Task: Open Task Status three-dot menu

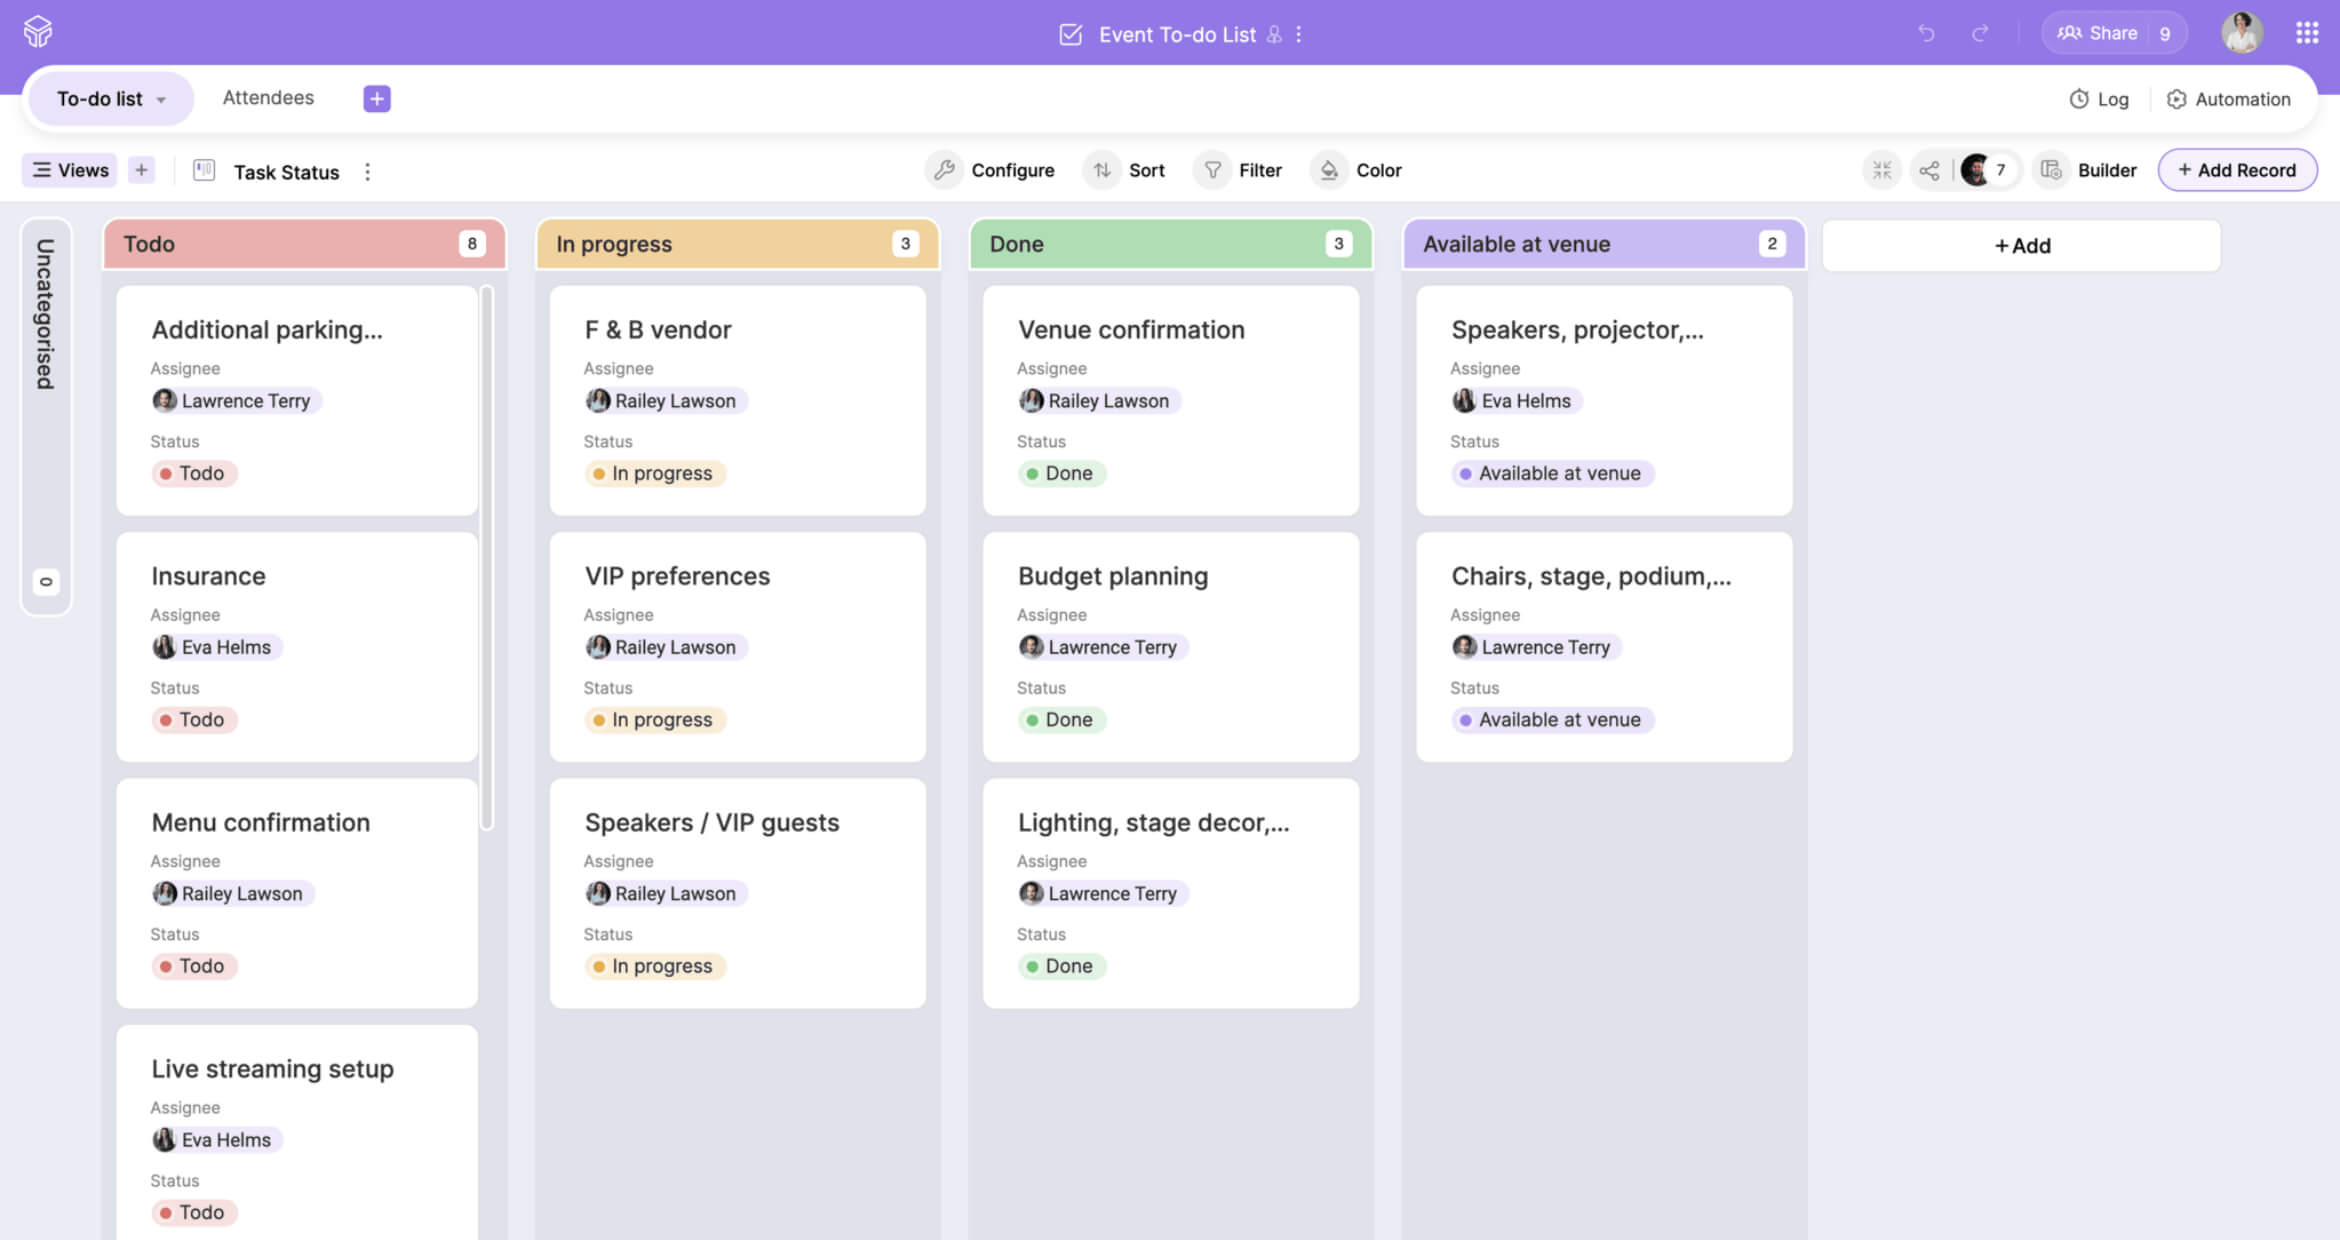Action: 367,172
